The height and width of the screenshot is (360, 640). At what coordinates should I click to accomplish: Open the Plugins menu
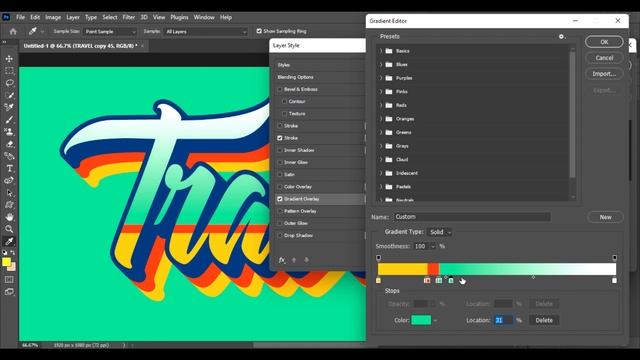pyautogui.click(x=179, y=17)
